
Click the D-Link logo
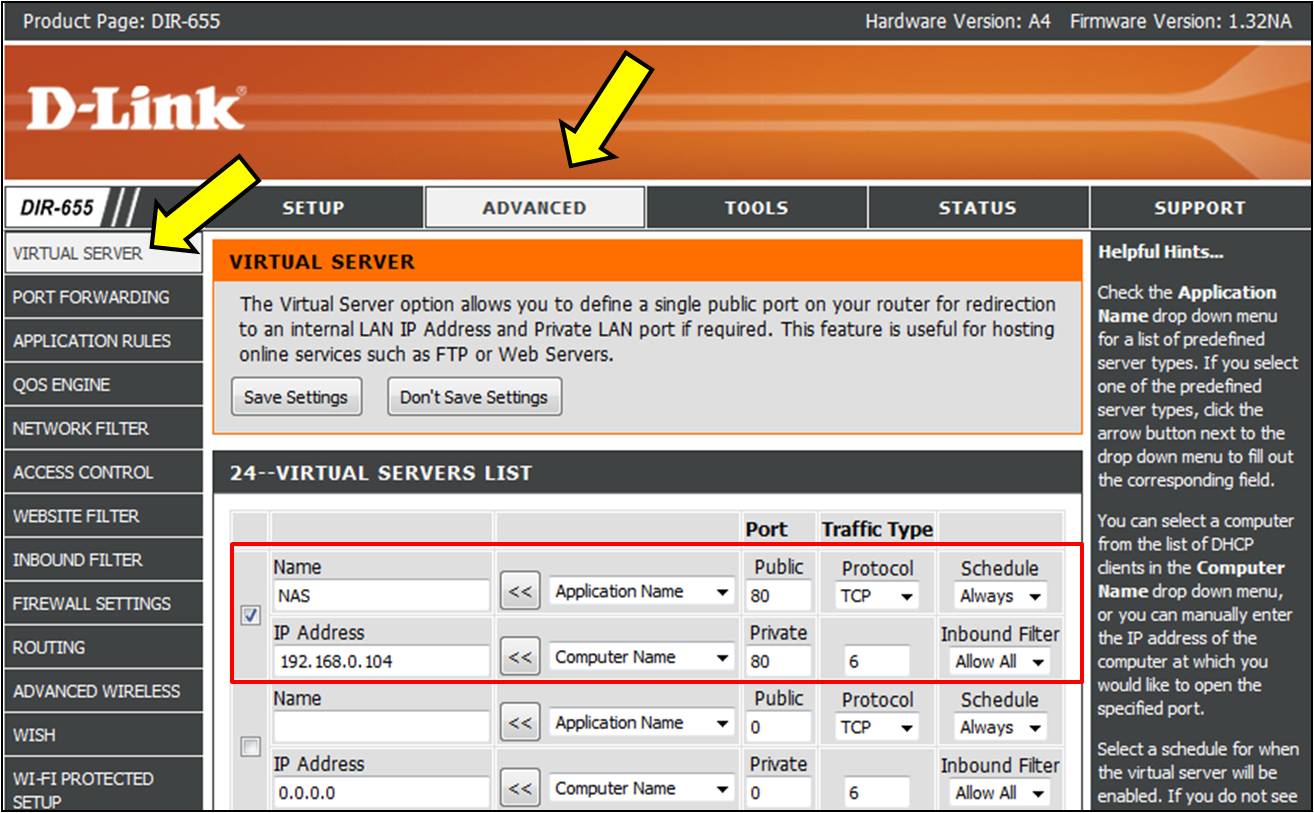pos(135,109)
